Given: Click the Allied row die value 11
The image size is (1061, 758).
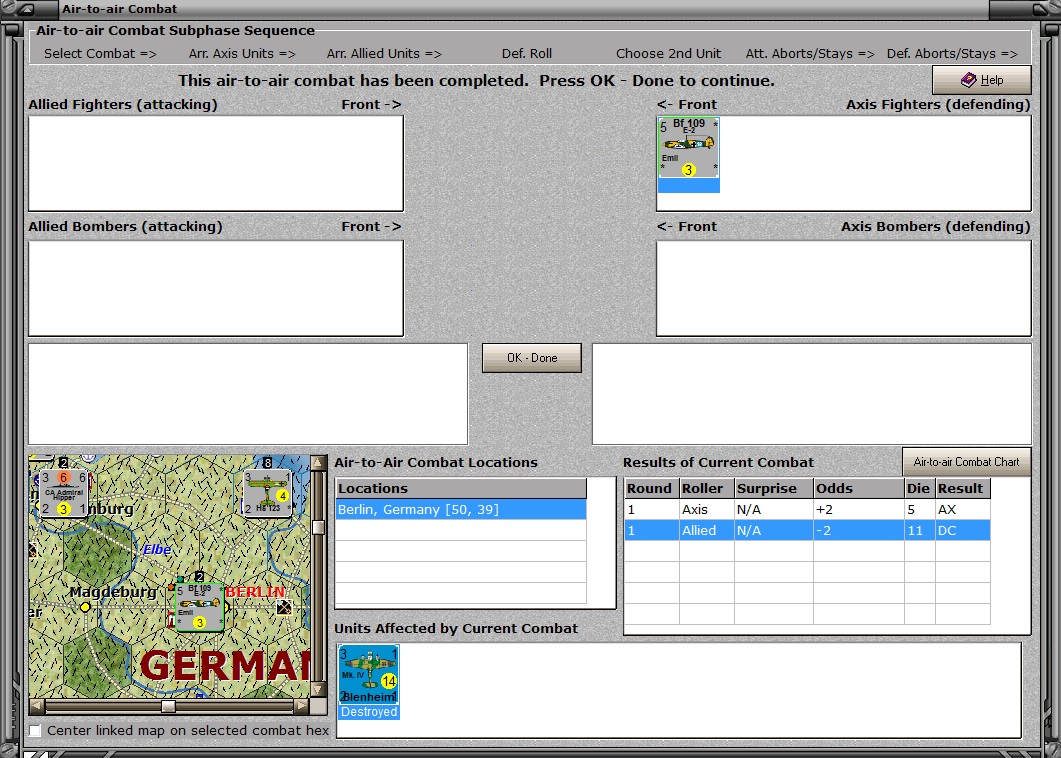Looking at the screenshot, I should click(x=920, y=531).
